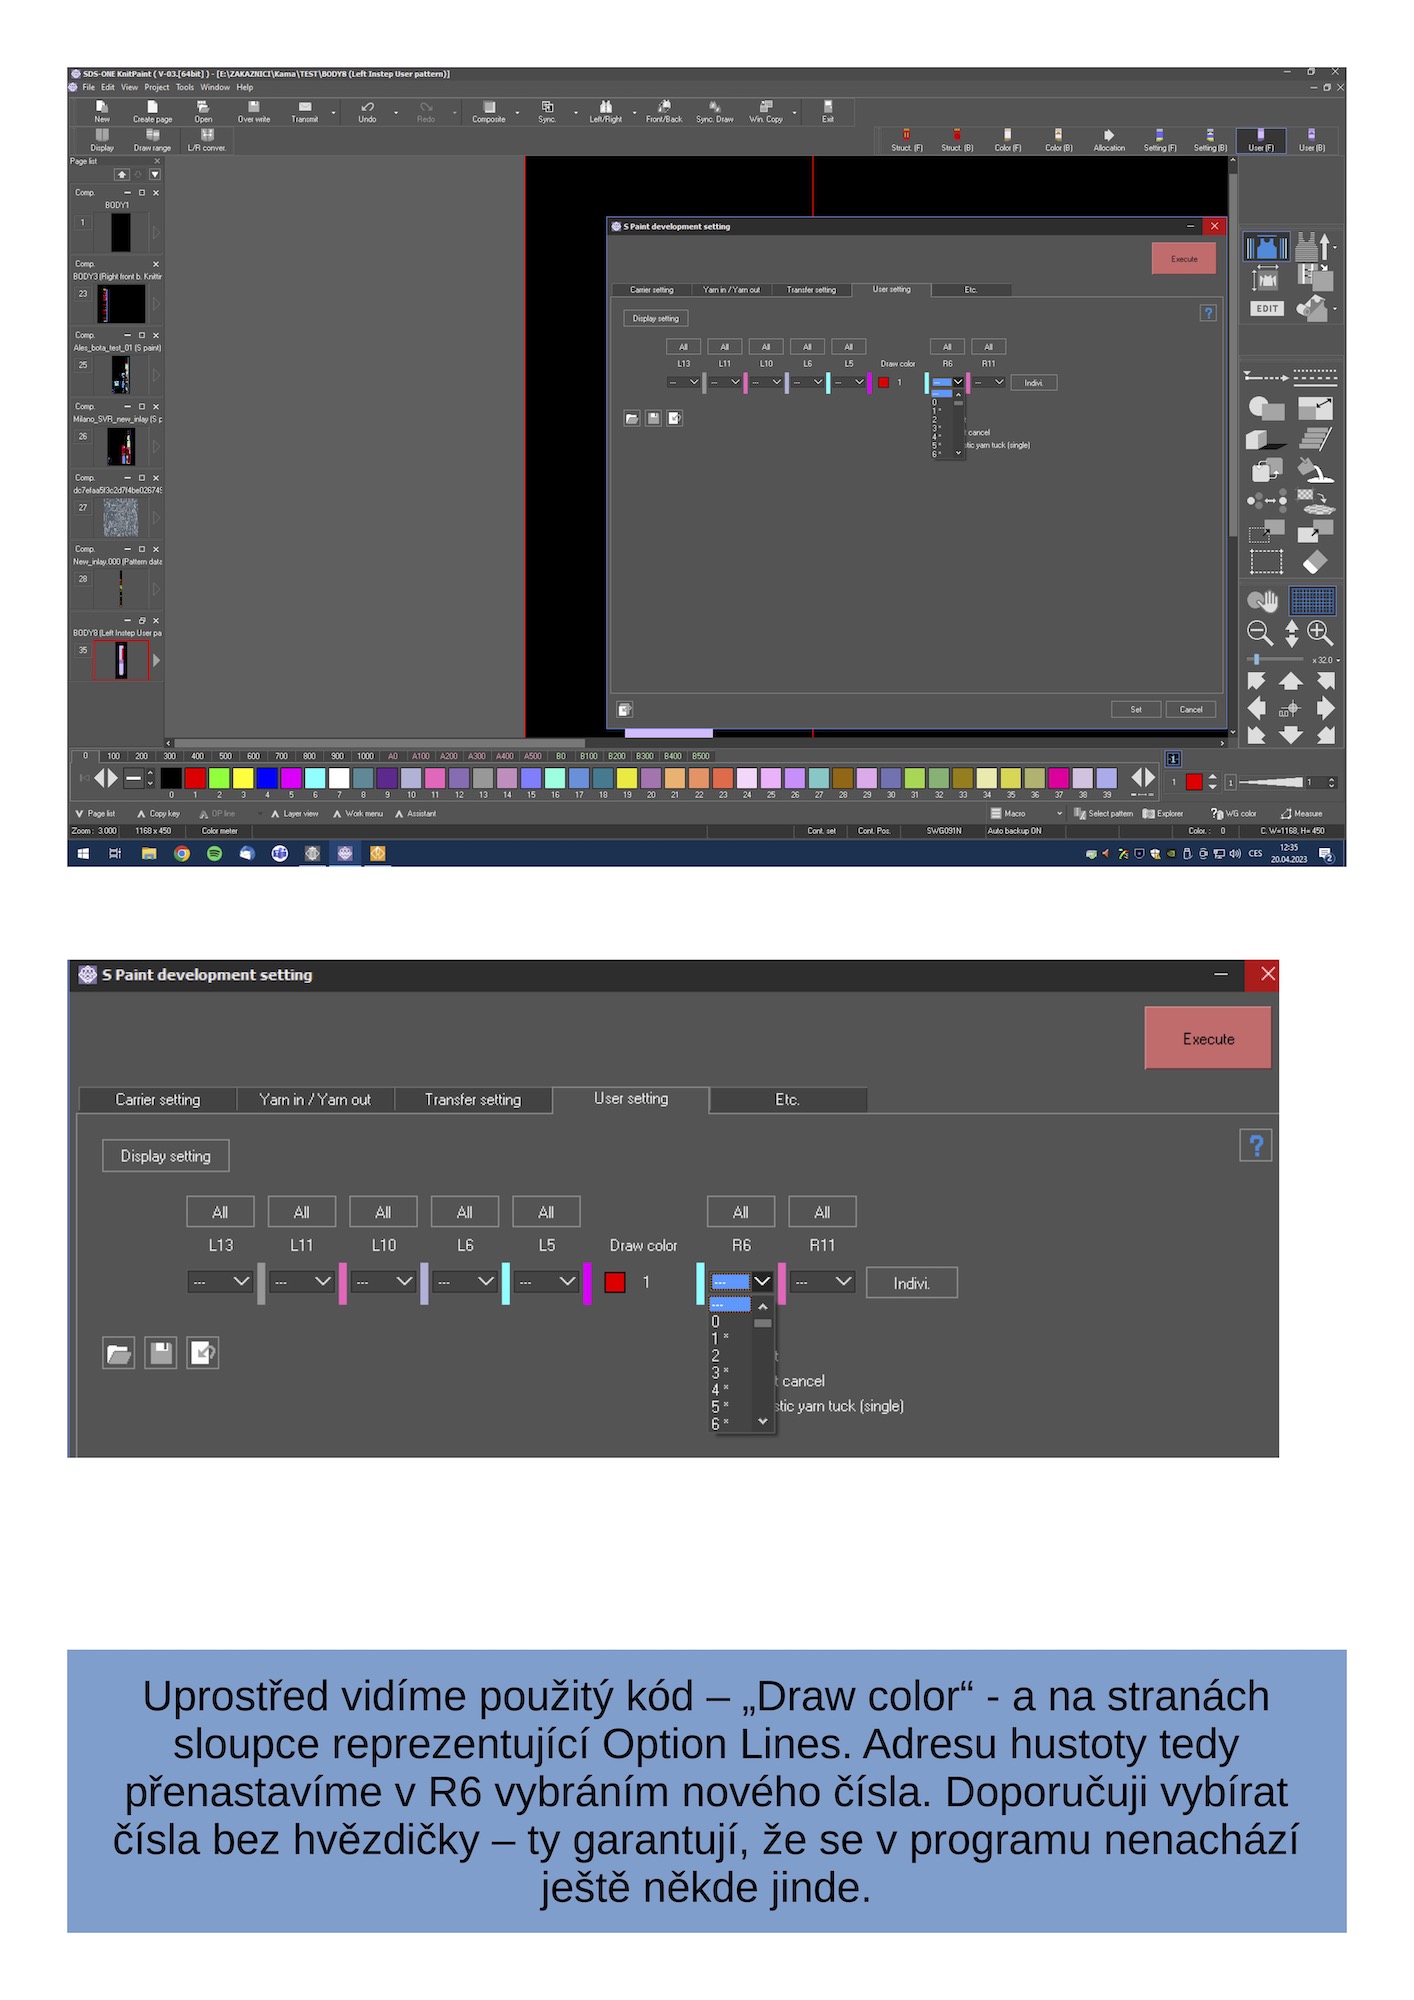Select the zoom in magnifier tool

[1320, 632]
